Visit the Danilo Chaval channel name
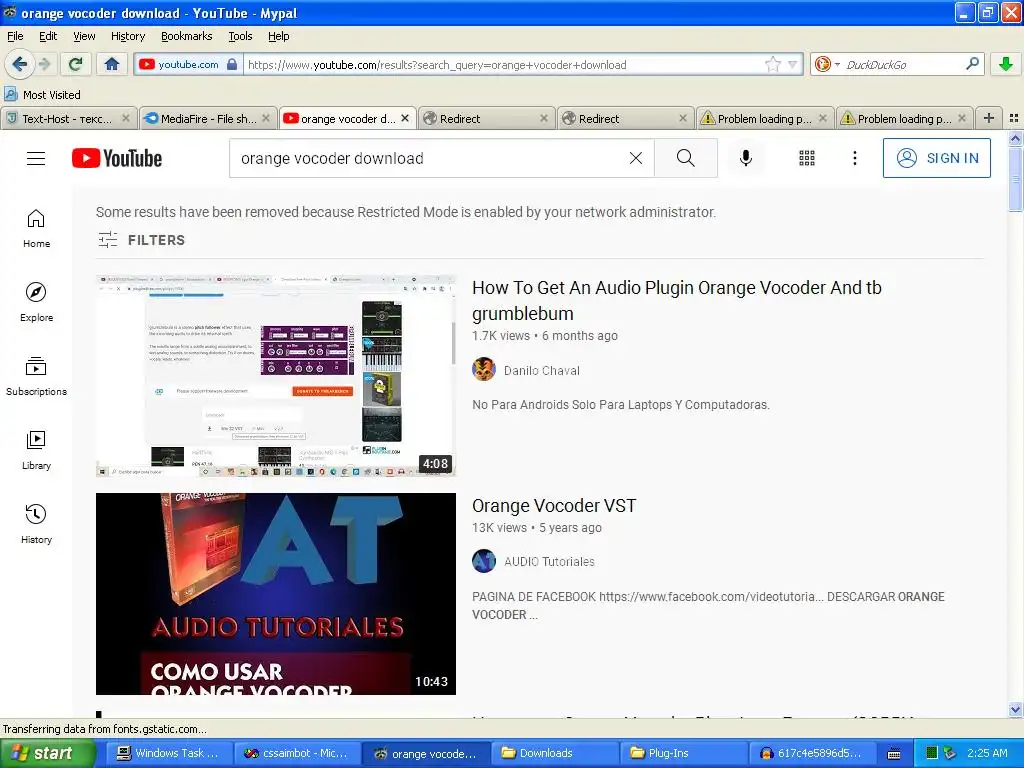 541,370
